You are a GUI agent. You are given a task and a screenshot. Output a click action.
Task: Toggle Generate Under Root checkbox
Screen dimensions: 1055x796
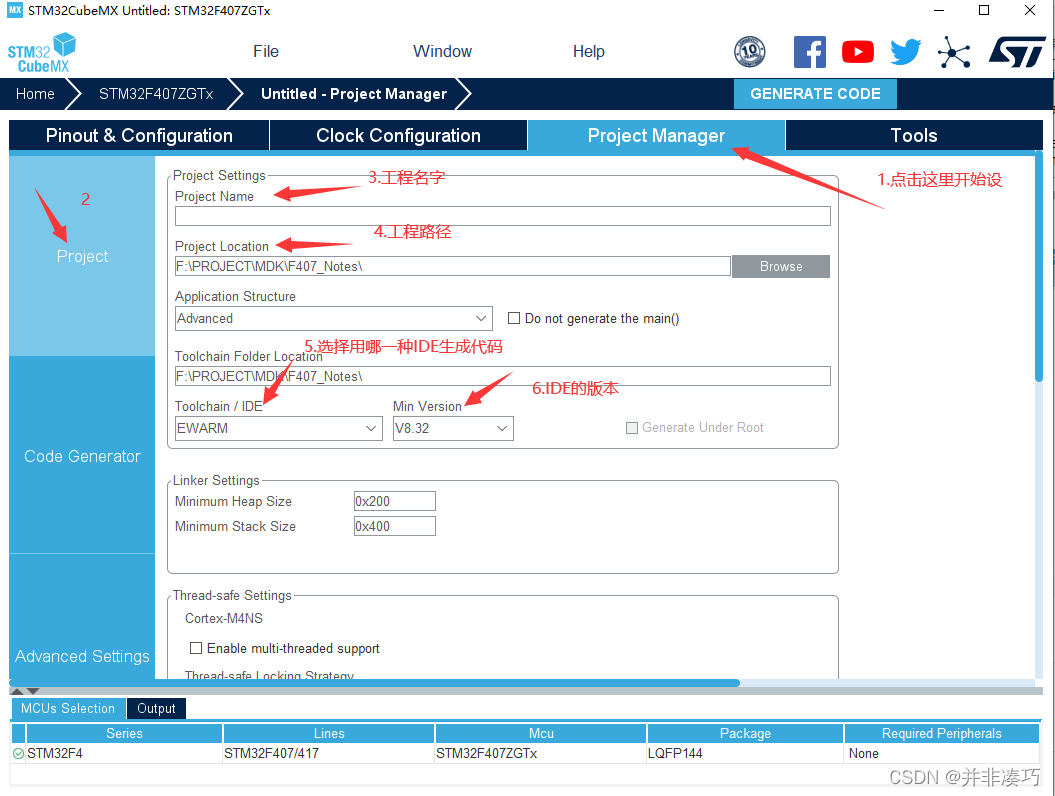(x=632, y=428)
